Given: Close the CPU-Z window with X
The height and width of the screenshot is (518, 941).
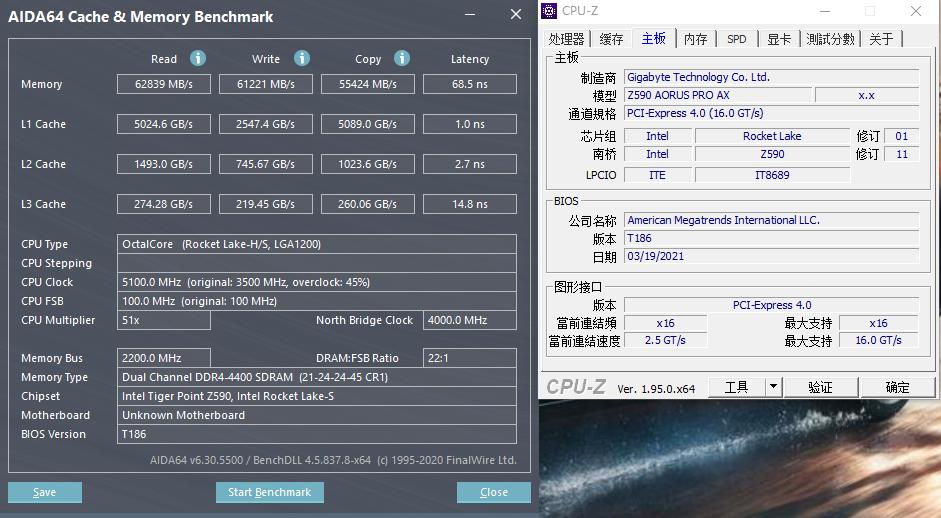Looking at the screenshot, I should click(x=916, y=11).
